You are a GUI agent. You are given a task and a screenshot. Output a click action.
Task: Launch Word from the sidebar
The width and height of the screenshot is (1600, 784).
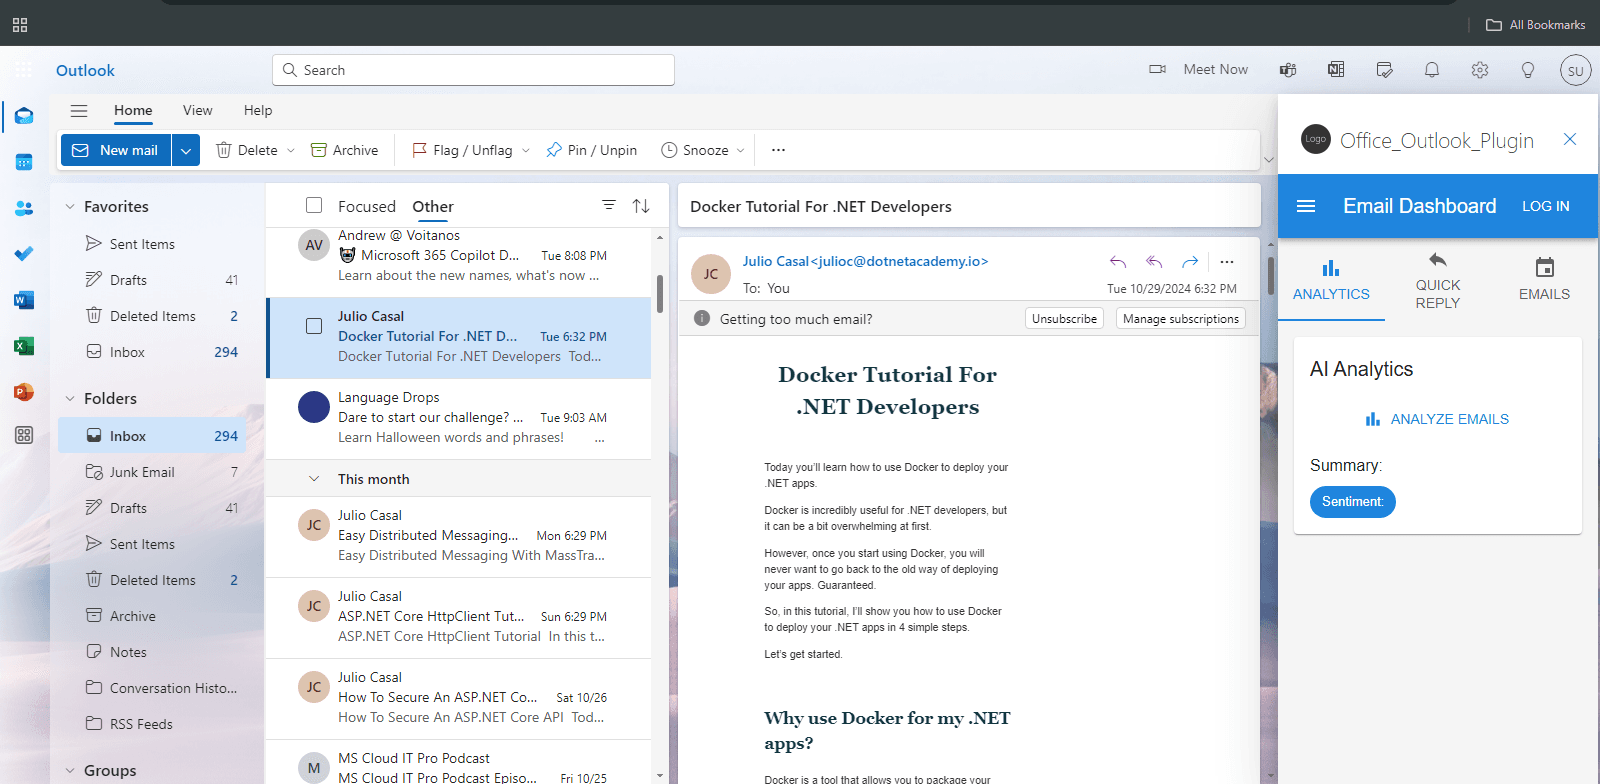coord(24,300)
